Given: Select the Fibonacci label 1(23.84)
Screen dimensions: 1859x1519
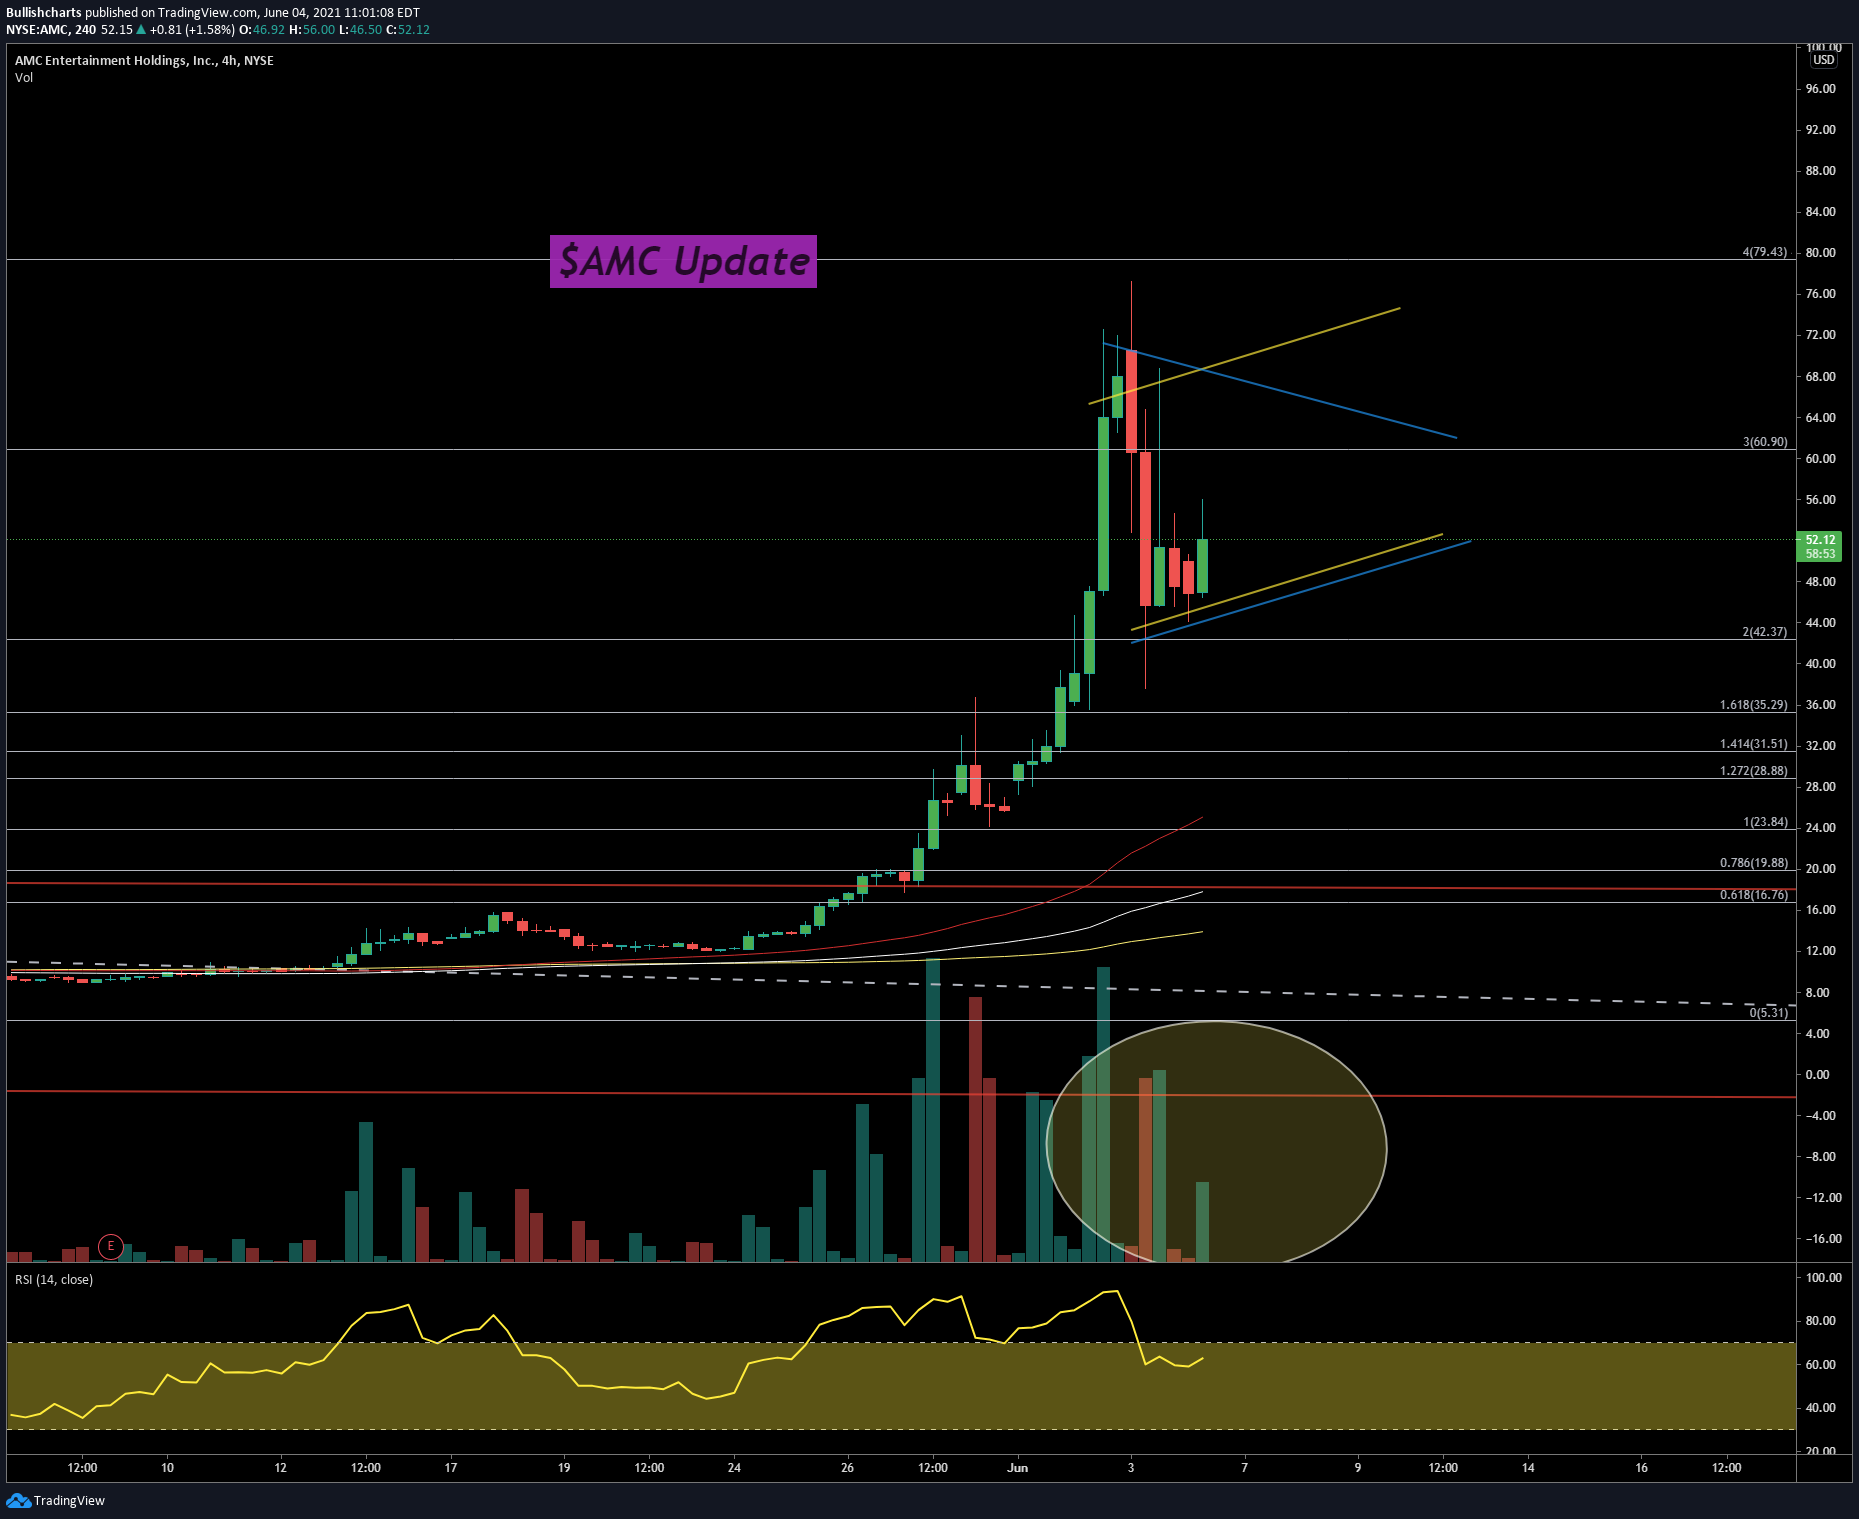Looking at the screenshot, I should [1765, 822].
